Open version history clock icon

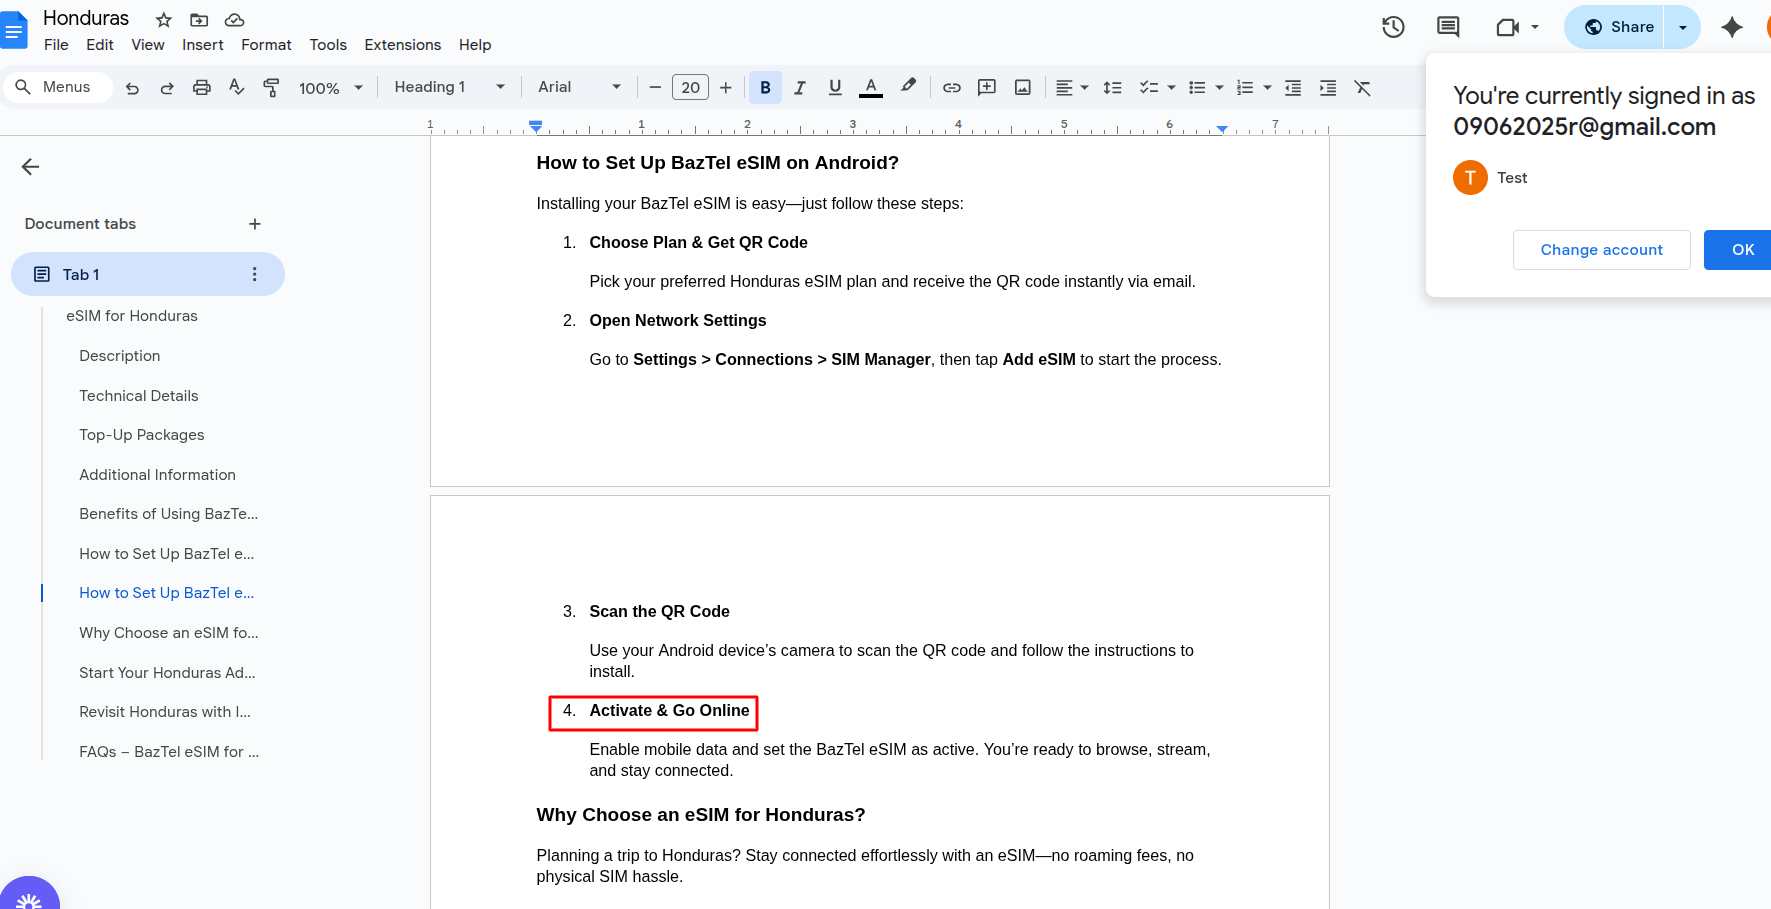pyautogui.click(x=1393, y=27)
